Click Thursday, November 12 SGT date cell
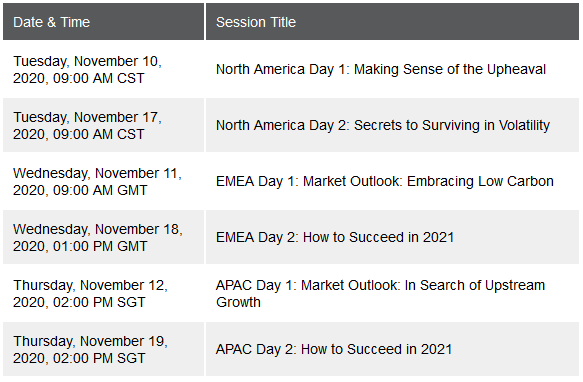This screenshot has height=382, width=583. coord(103,293)
